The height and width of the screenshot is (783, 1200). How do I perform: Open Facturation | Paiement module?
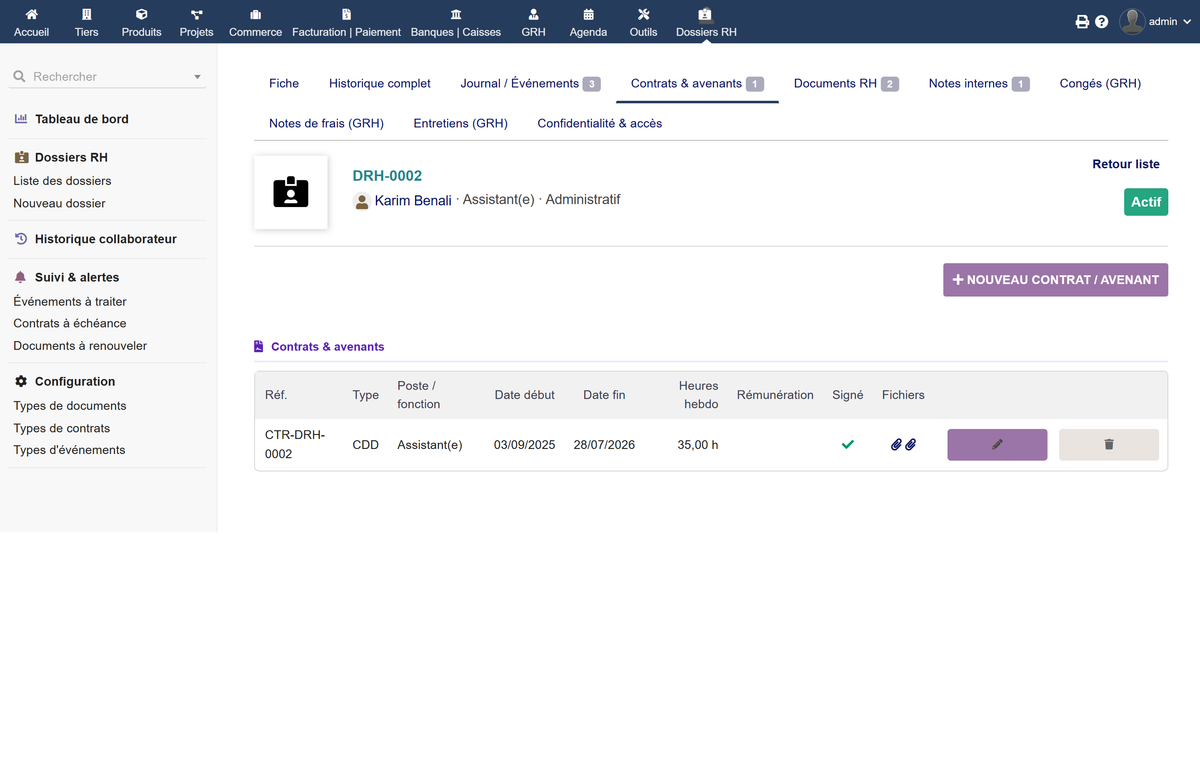click(x=346, y=22)
